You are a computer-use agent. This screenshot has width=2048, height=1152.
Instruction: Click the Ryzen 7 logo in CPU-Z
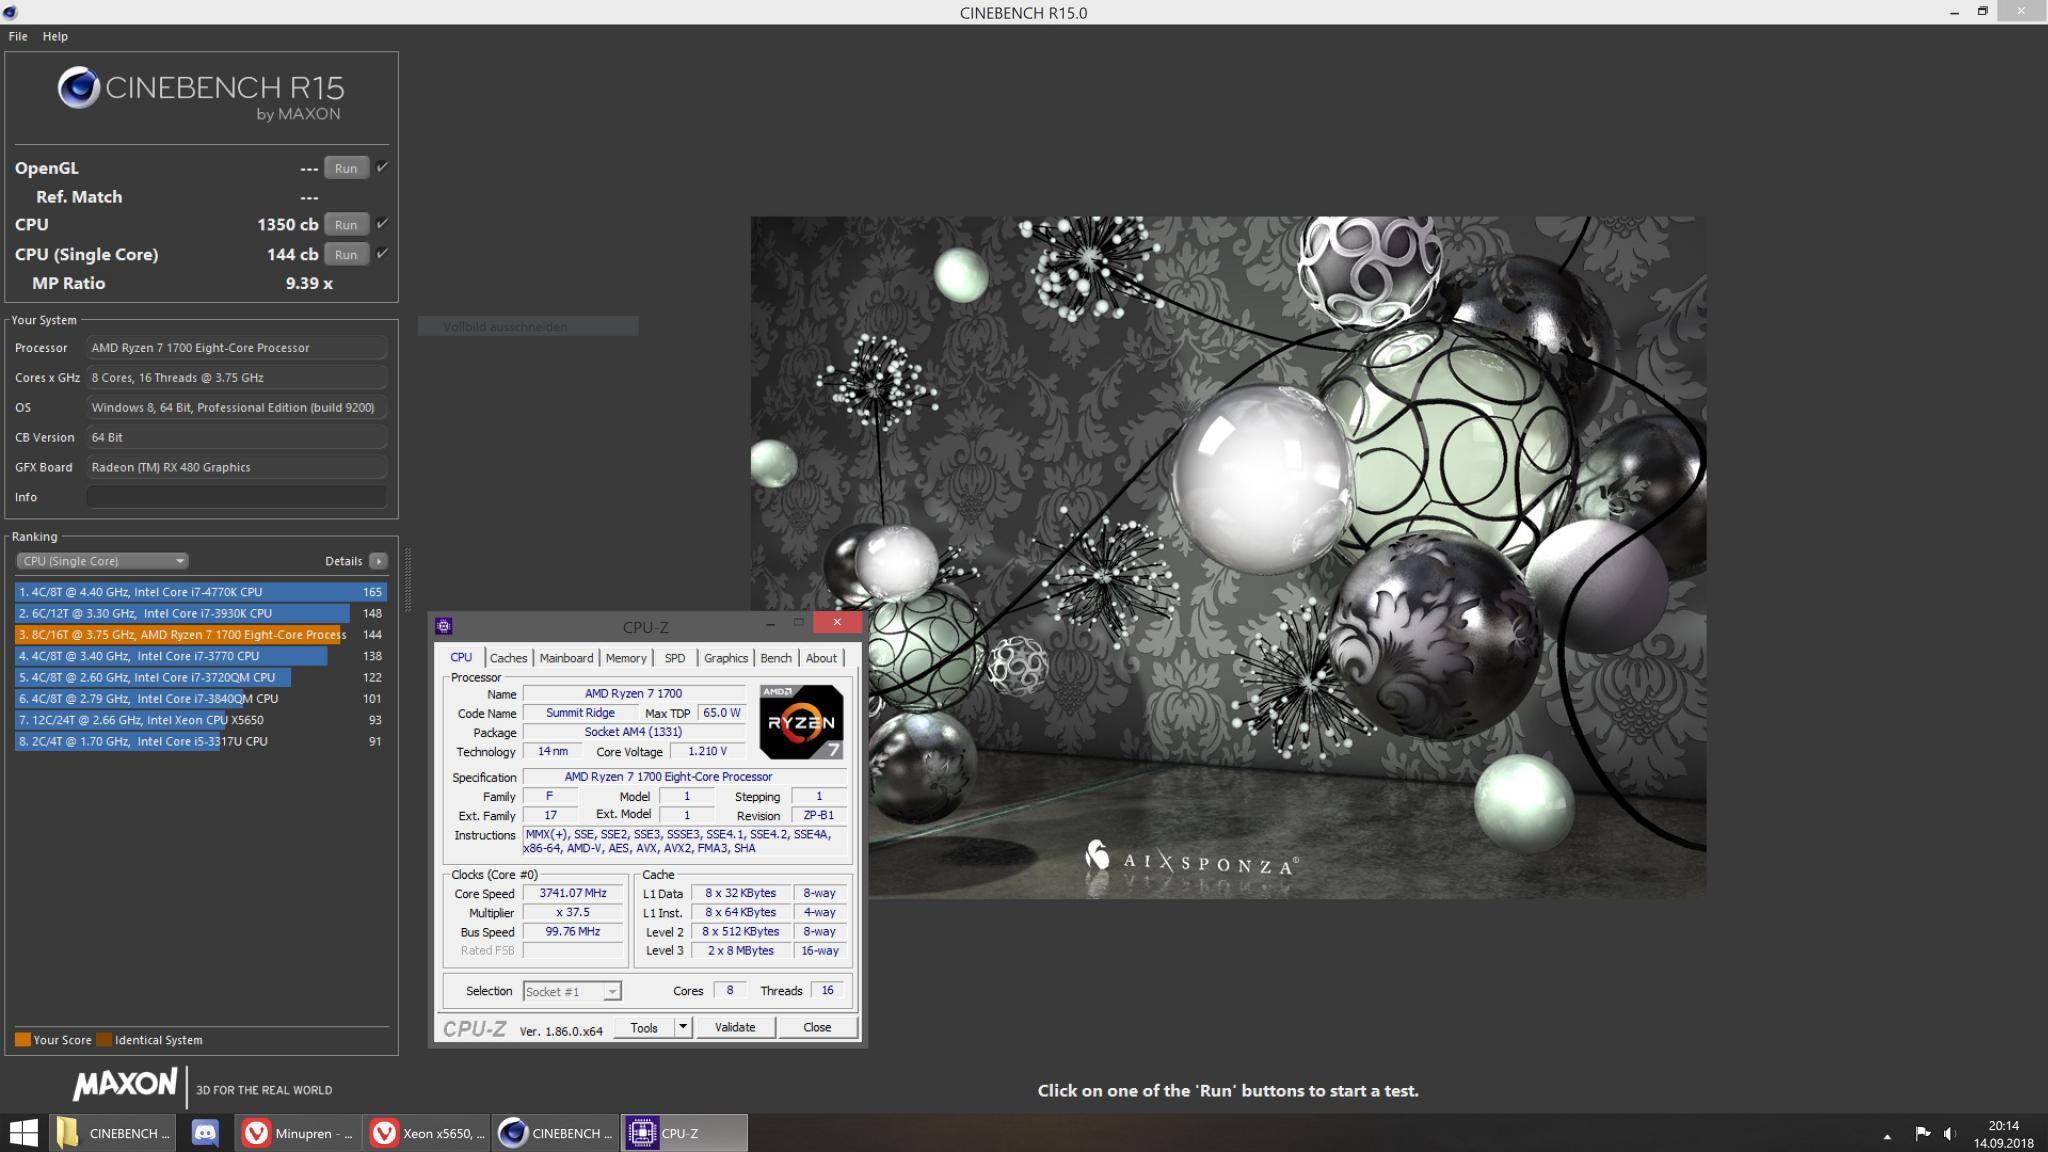(801, 722)
